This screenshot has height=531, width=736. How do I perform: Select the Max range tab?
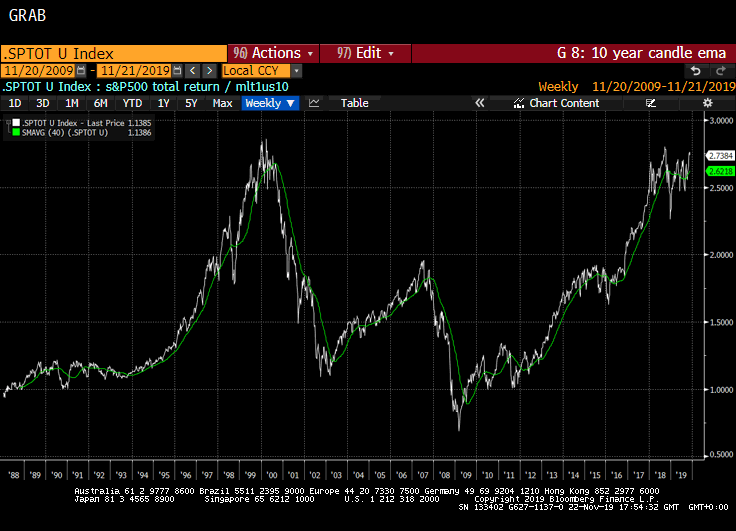pos(222,103)
